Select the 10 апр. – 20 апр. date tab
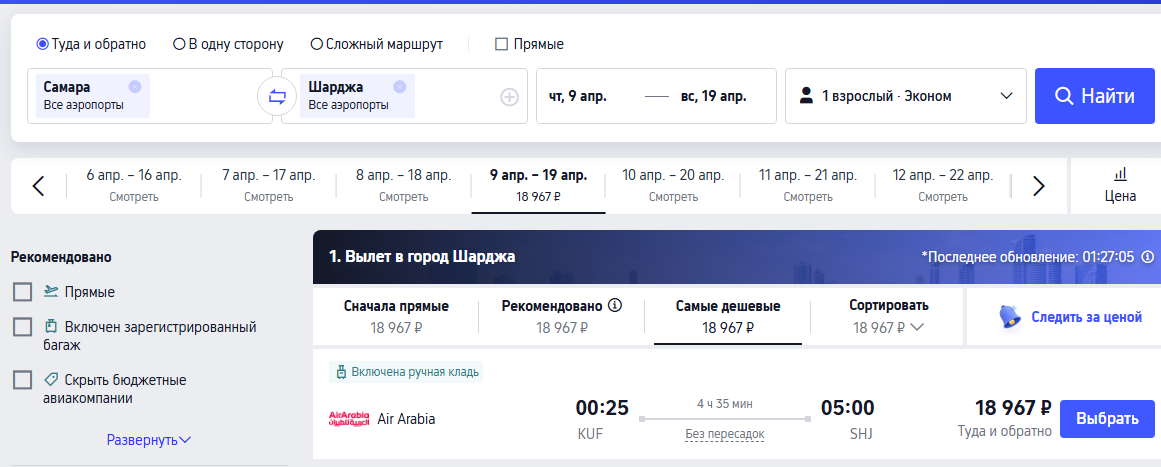Screen dimensions: 1161x467 (x=673, y=185)
